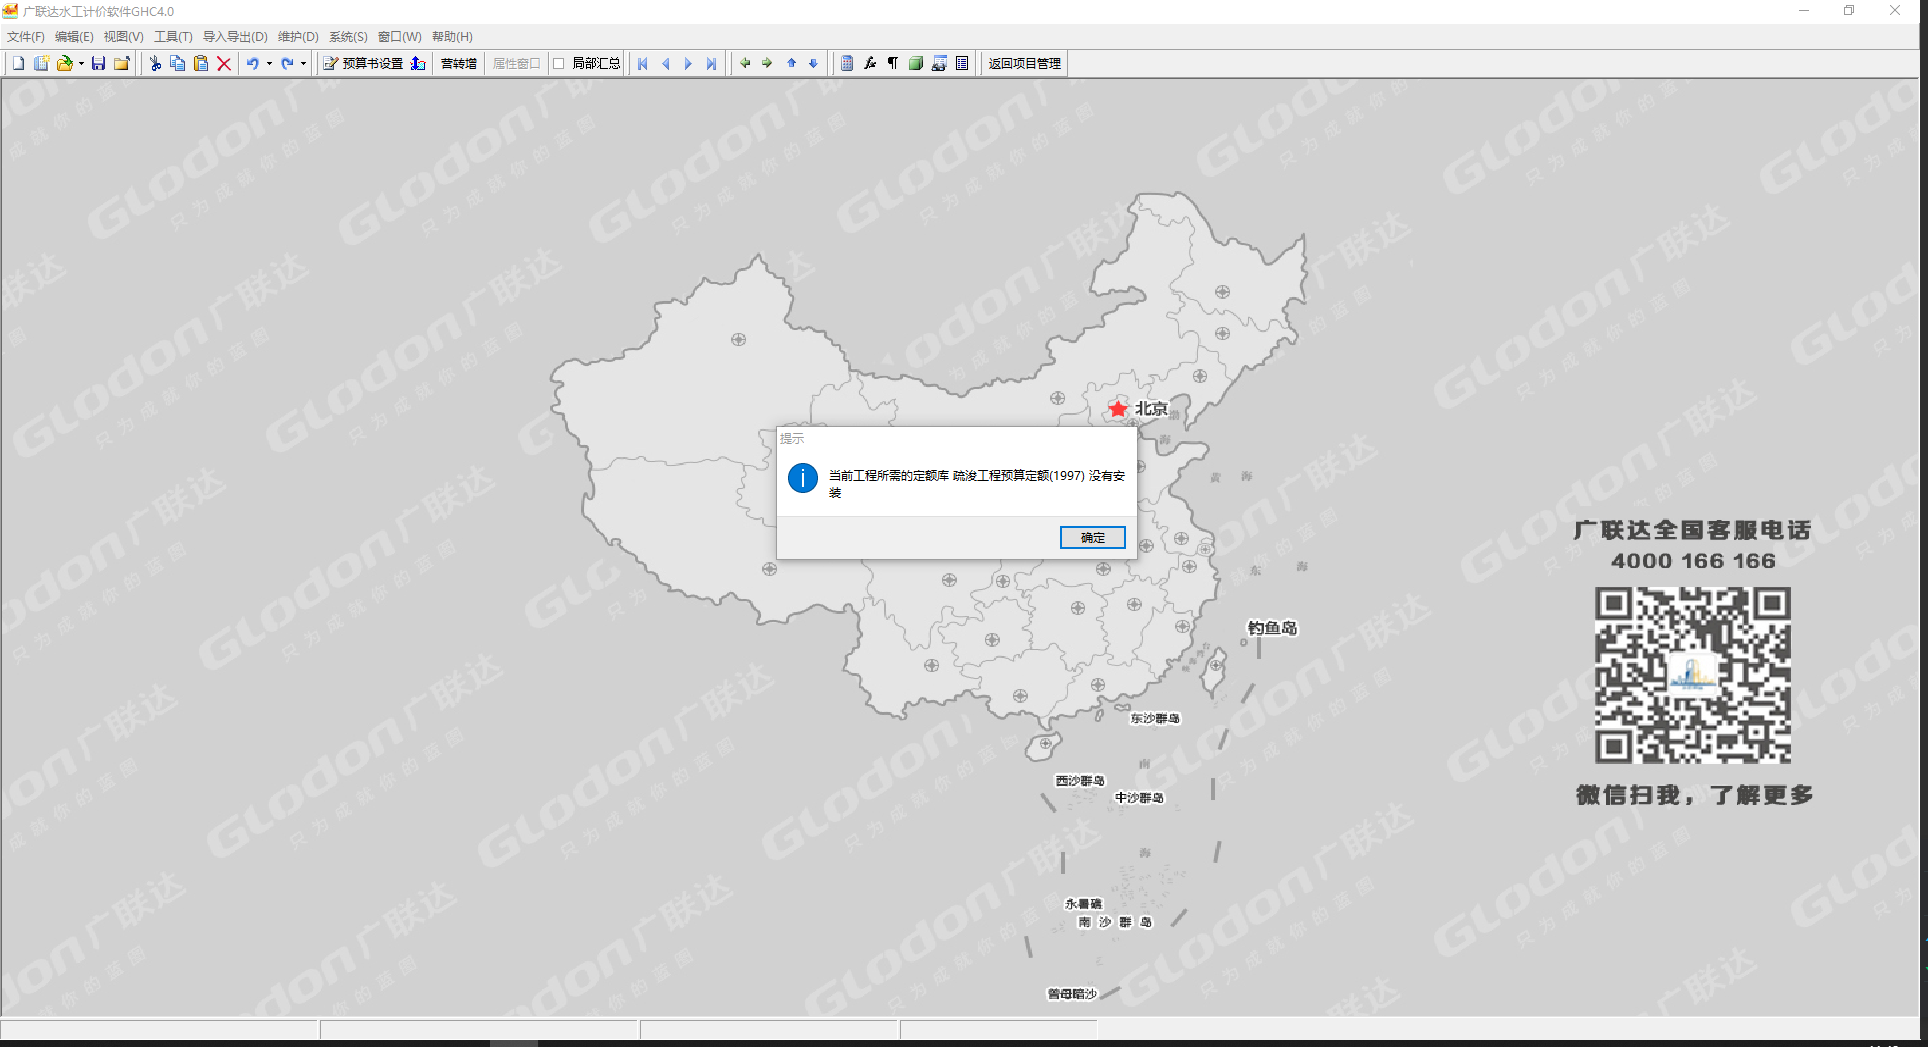Click the app icon in title bar
This screenshot has width=1928, height=1047.
click(x=10, y=11)
